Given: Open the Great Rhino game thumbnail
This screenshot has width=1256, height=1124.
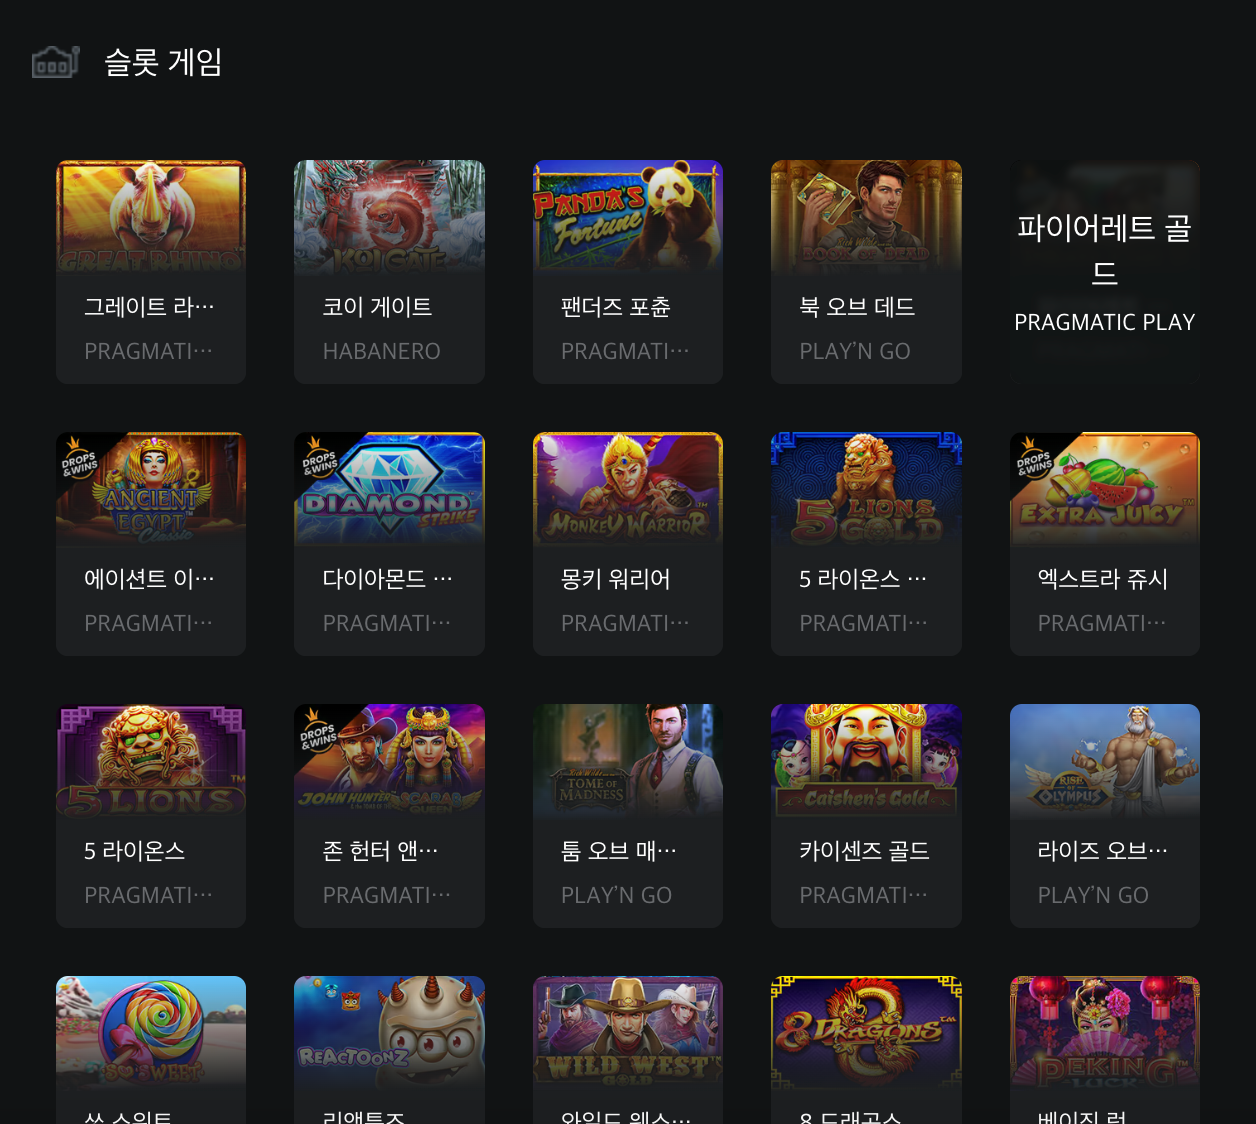Looking at the screenshot, I should (x=151, y=217).
